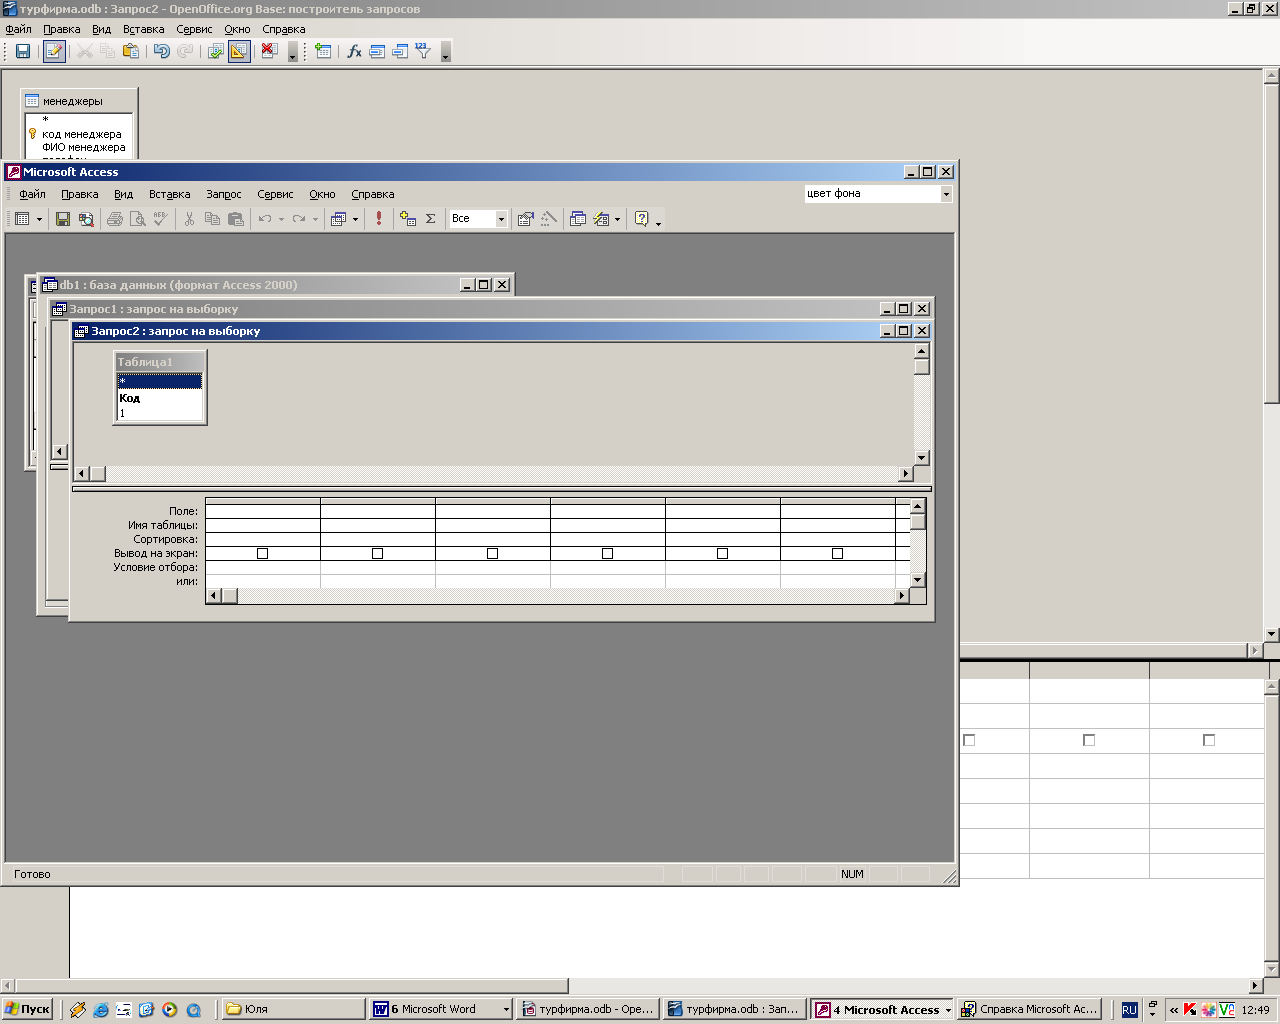1280x1024 pixels.
Task: Click the Spelling check icon in Access
Action: pos(160,219)
